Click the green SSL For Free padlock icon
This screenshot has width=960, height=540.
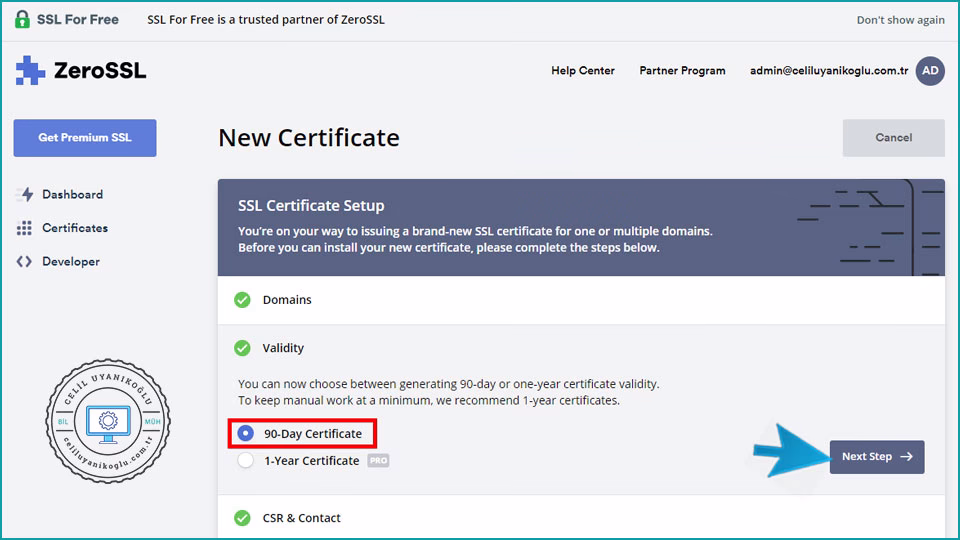point(22,19)
